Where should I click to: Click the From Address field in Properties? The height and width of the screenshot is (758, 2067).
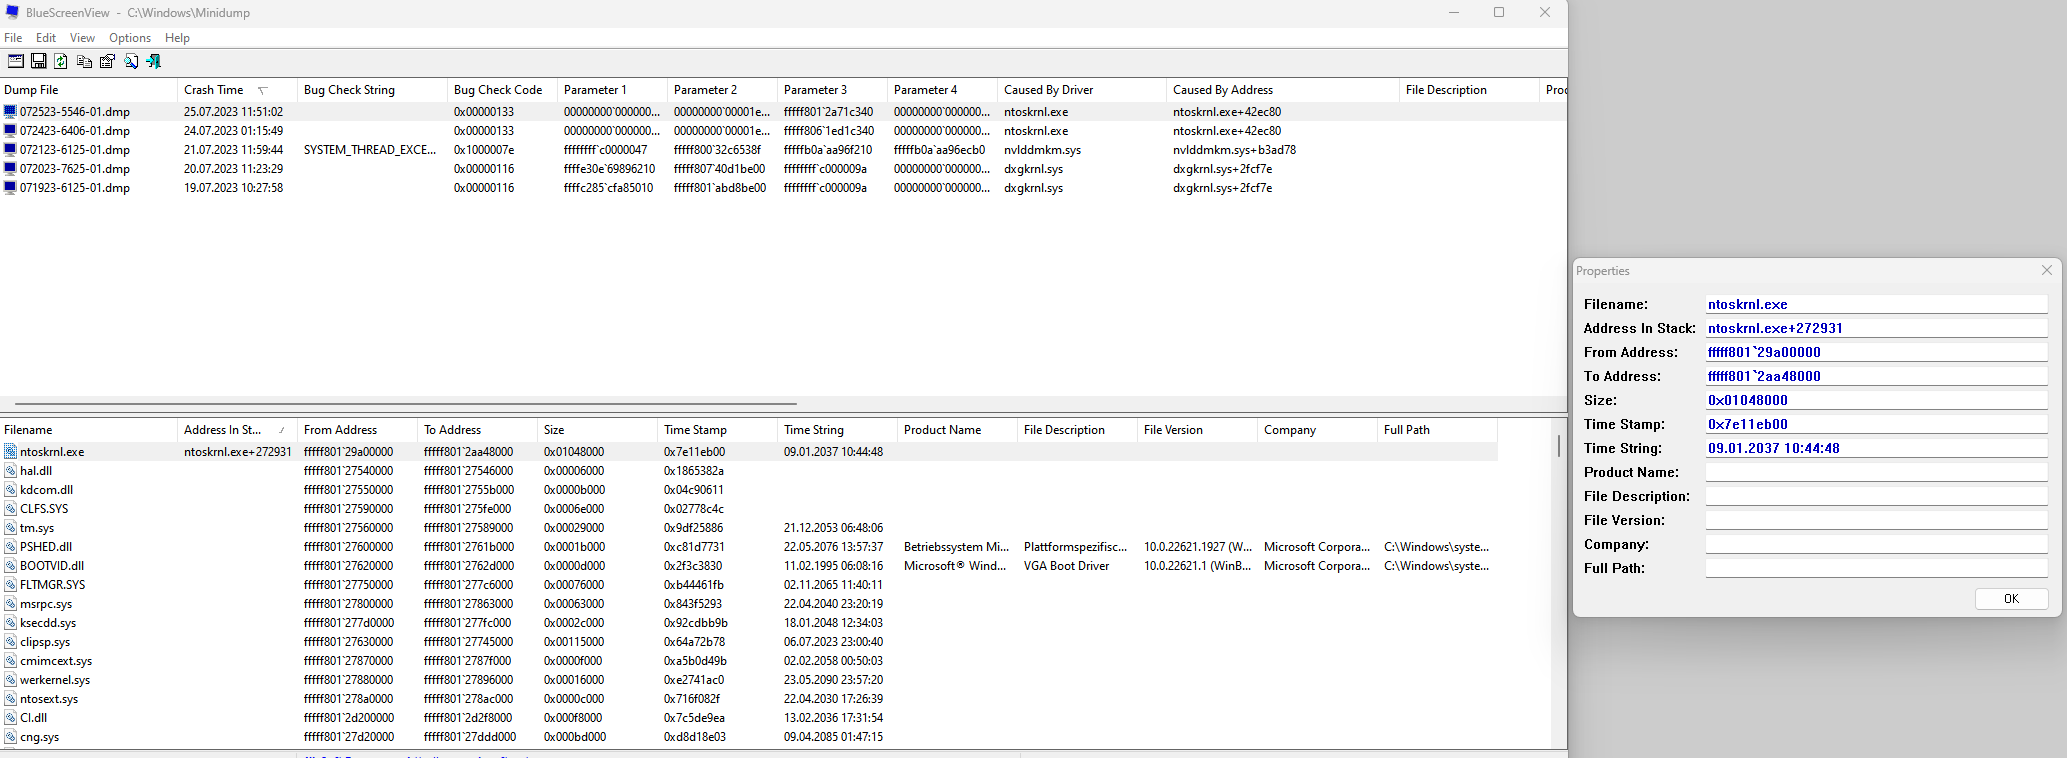pos(1876,352)
